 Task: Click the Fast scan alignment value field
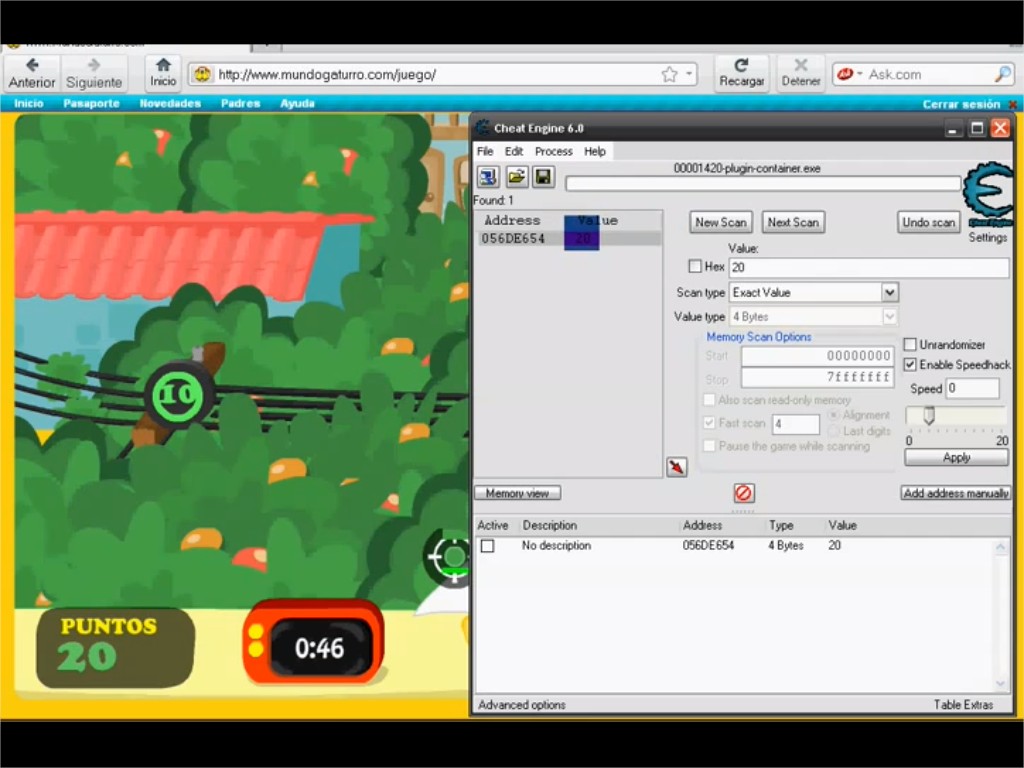(x=795, y=424)
